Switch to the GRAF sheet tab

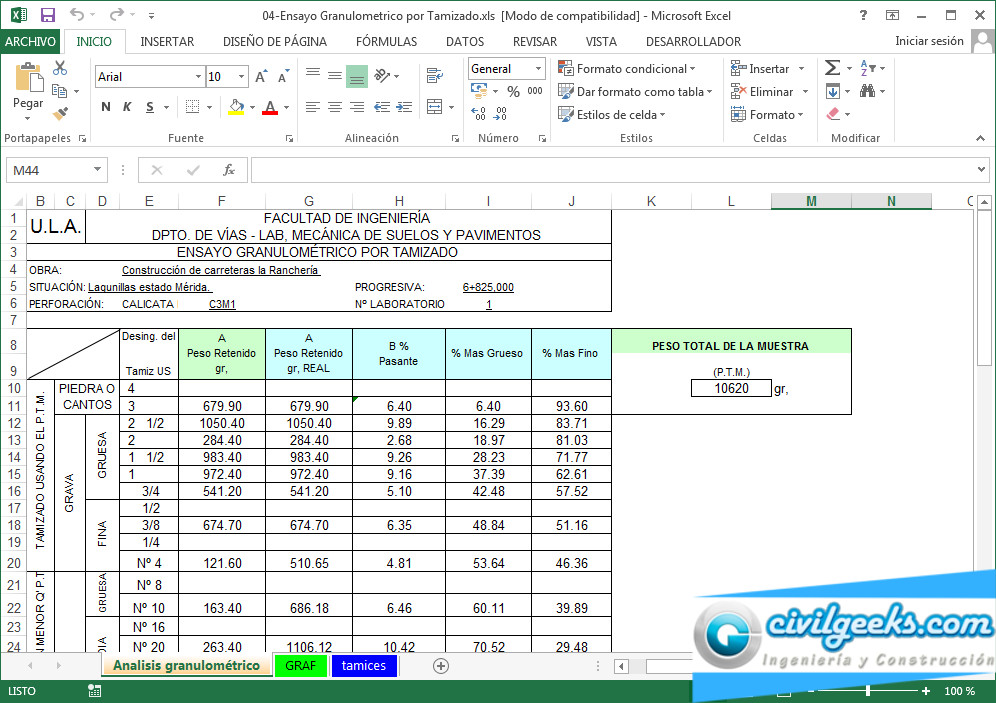click(x=300, y=666)
